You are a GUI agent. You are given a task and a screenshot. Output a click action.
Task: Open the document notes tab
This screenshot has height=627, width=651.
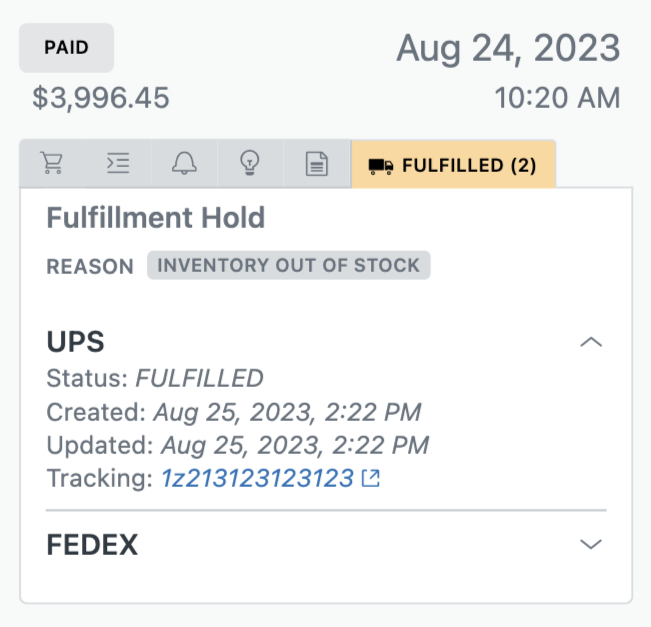click(317, 164)
